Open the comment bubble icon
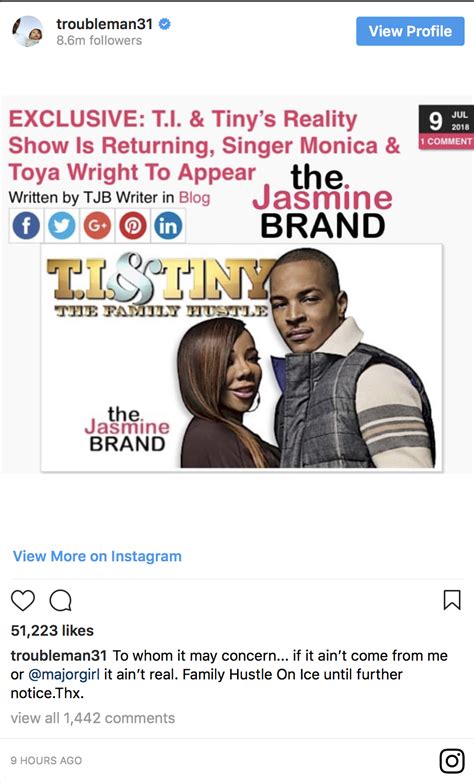The image size is (474, 784). 60,600
